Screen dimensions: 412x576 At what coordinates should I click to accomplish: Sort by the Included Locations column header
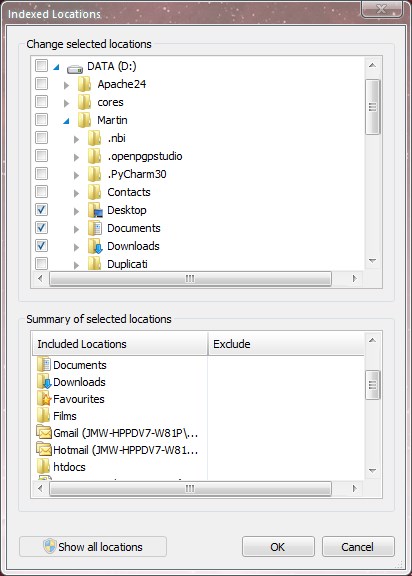click(x=120, y=344)
